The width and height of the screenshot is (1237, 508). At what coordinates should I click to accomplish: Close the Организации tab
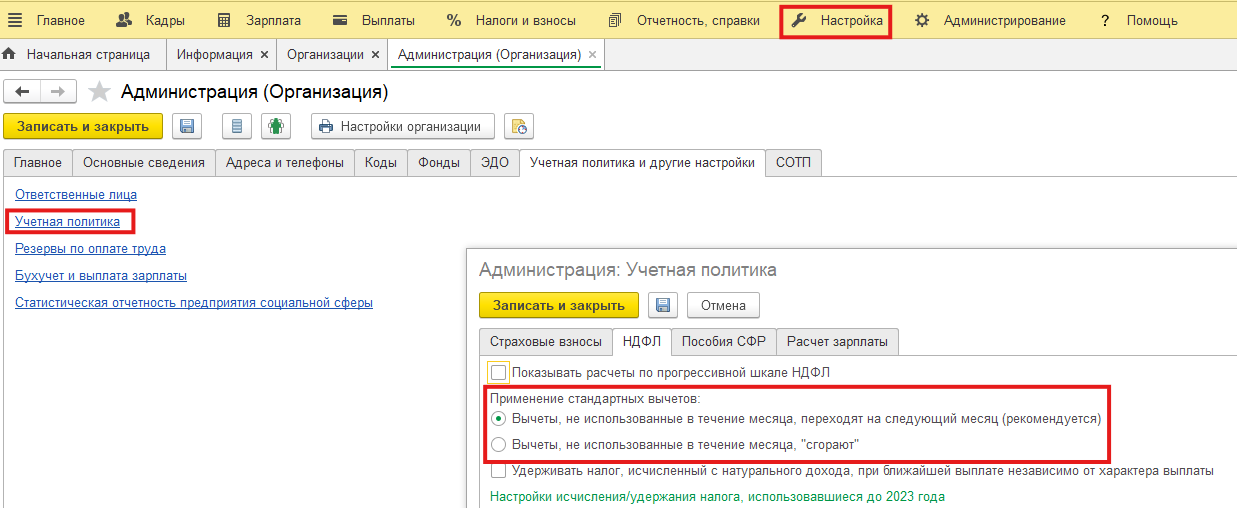(x=375, y=55)
